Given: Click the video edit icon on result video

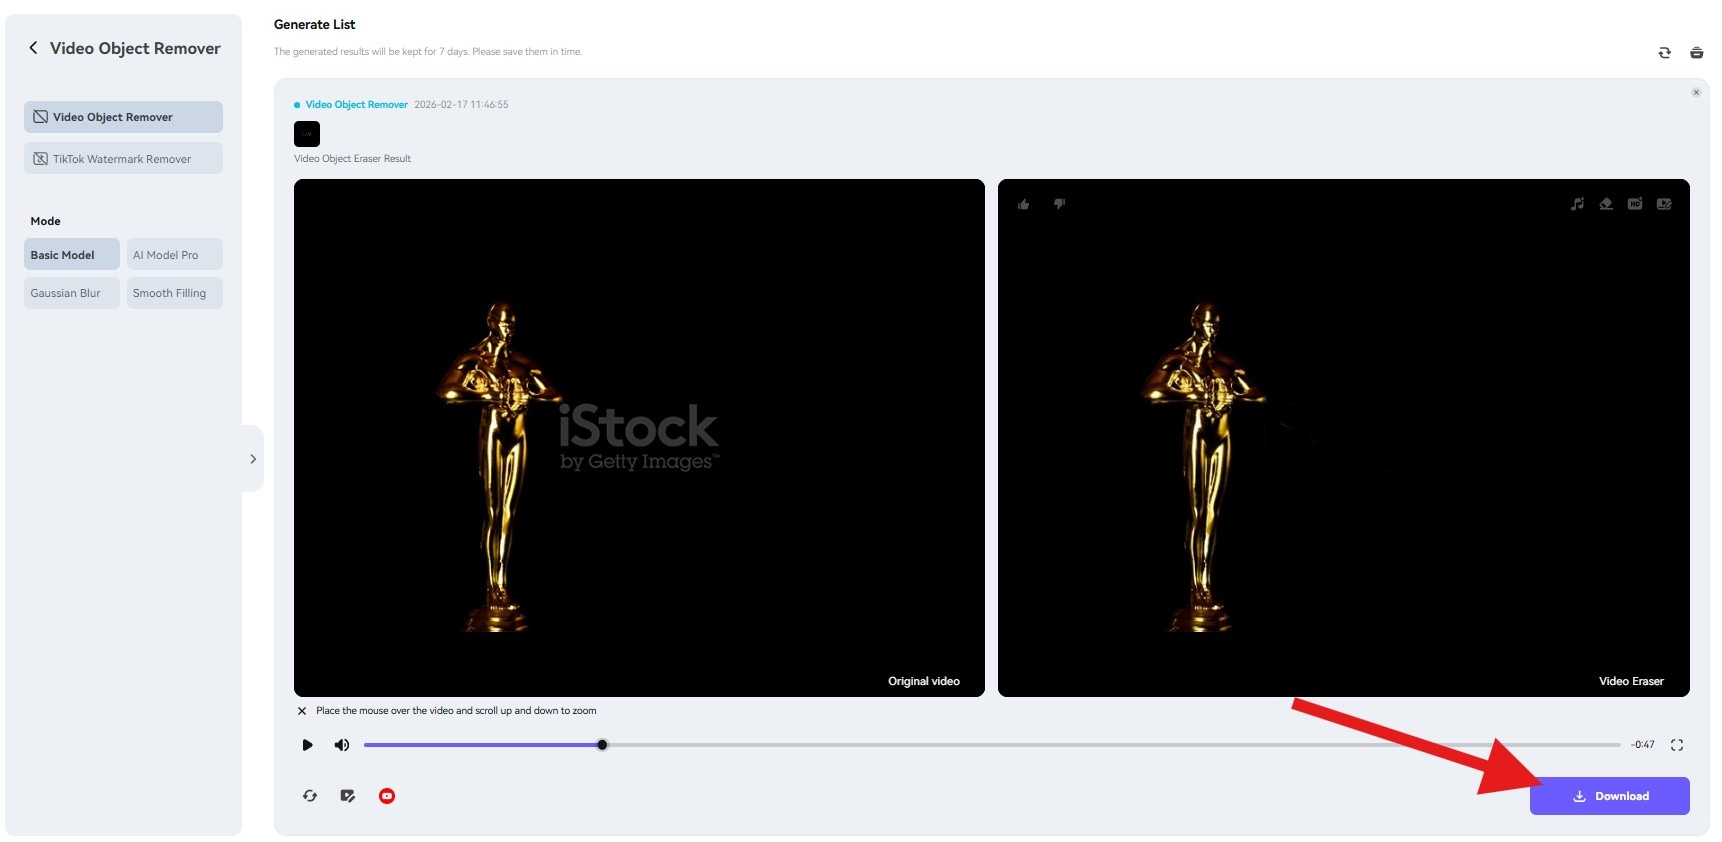Looking at the screenshot, I should click(x=1664, y=204).
